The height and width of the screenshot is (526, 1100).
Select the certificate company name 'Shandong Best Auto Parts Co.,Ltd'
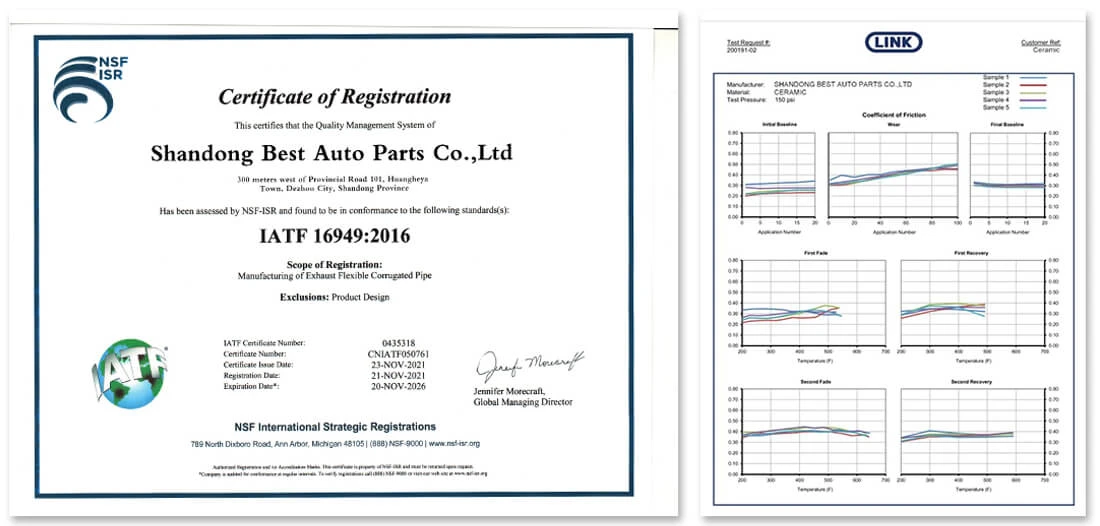point(331,152)
